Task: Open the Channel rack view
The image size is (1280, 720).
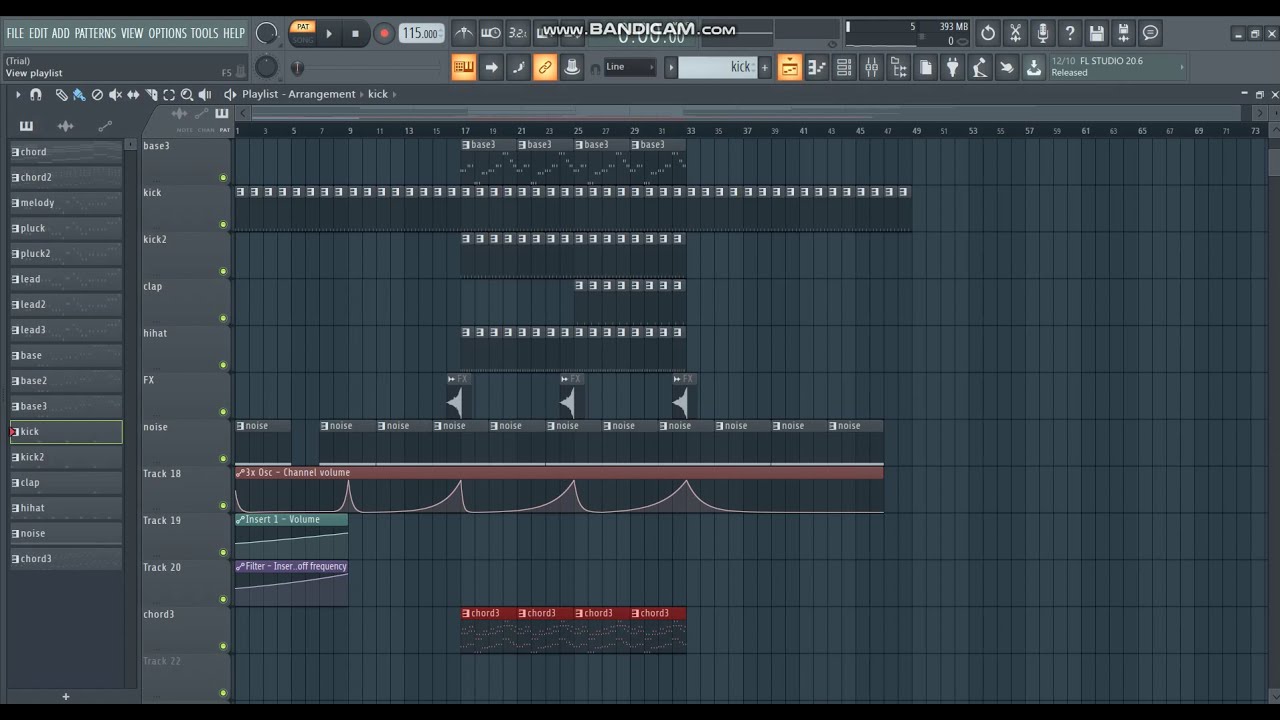Action: (844, 67)
